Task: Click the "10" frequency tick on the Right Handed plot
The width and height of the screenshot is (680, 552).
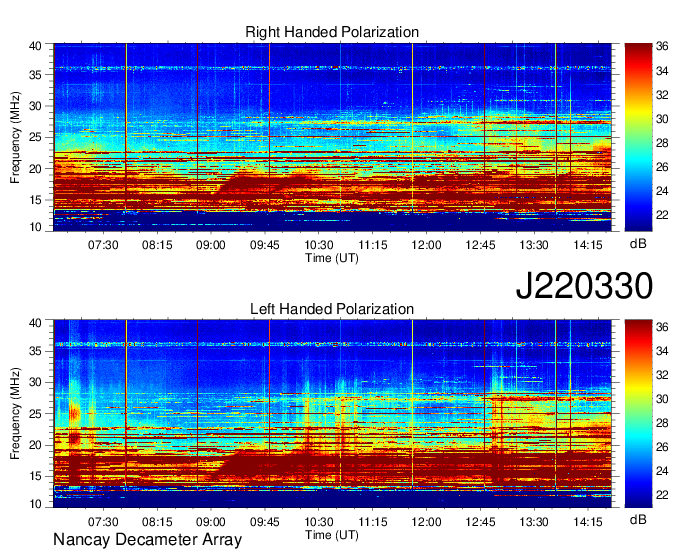Action: click(x=35, y=227)
